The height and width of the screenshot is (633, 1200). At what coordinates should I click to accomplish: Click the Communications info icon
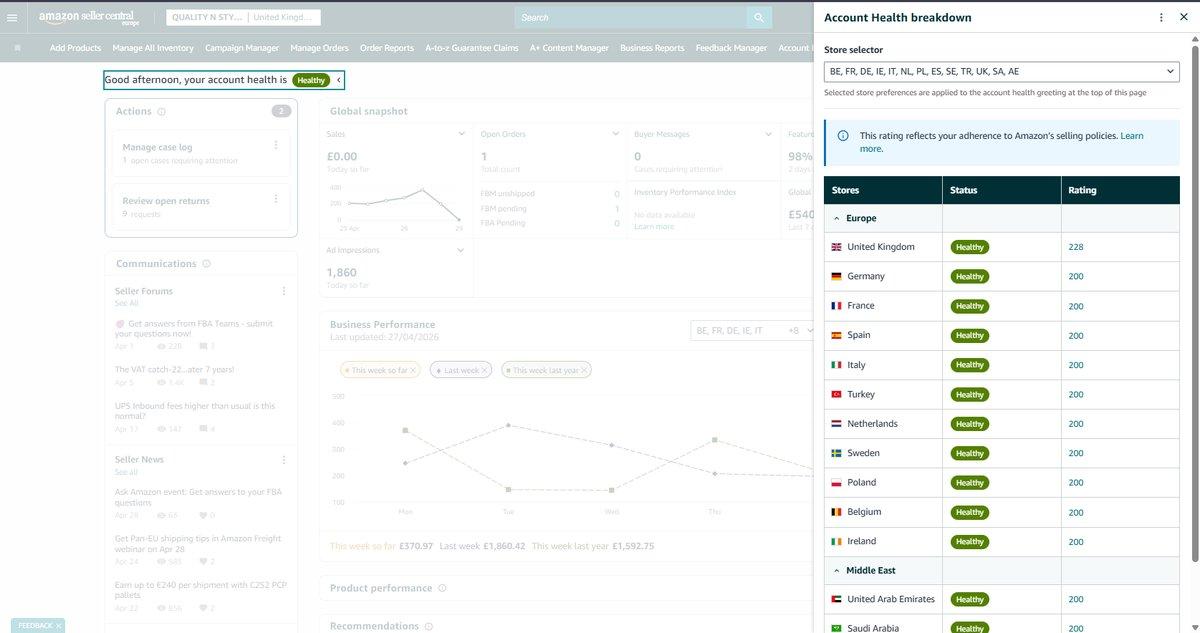[207, 264]
